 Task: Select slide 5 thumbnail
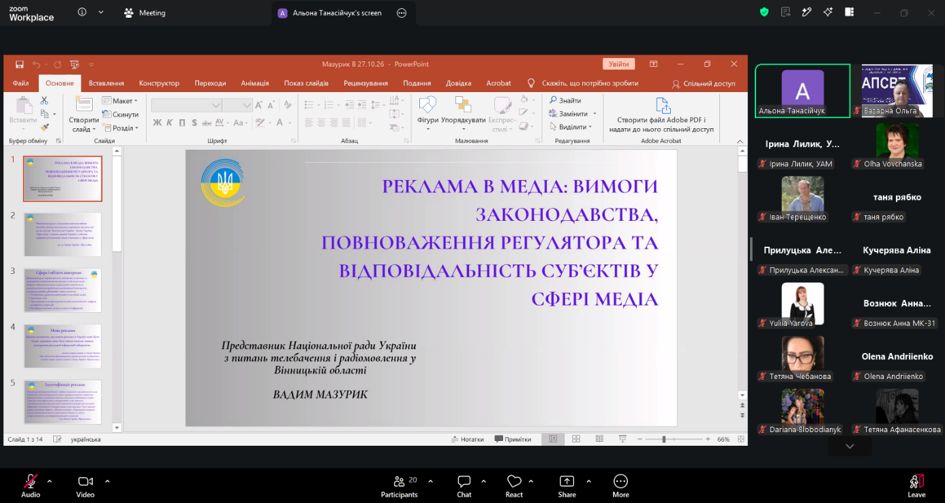63,402
